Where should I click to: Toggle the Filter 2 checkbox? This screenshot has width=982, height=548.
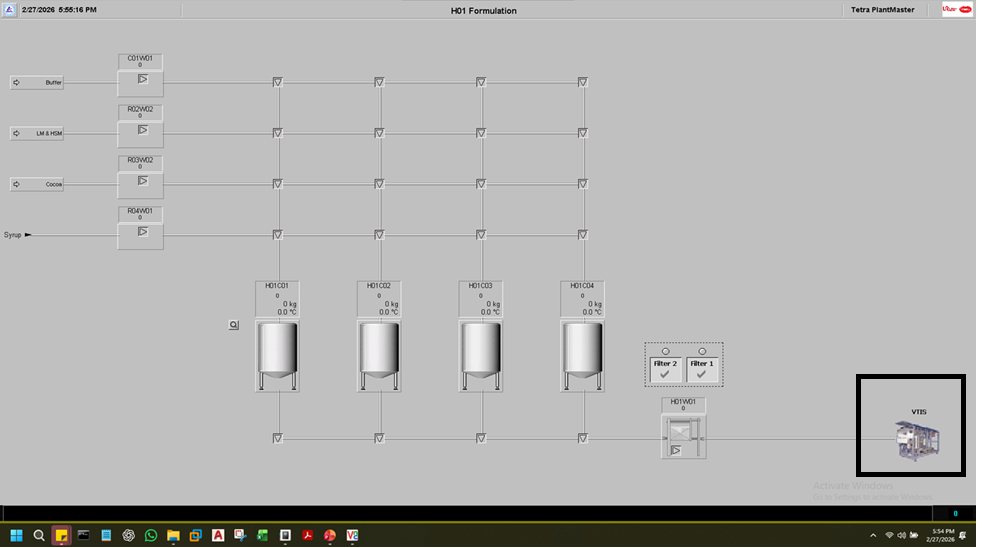(x=666, y=373)
